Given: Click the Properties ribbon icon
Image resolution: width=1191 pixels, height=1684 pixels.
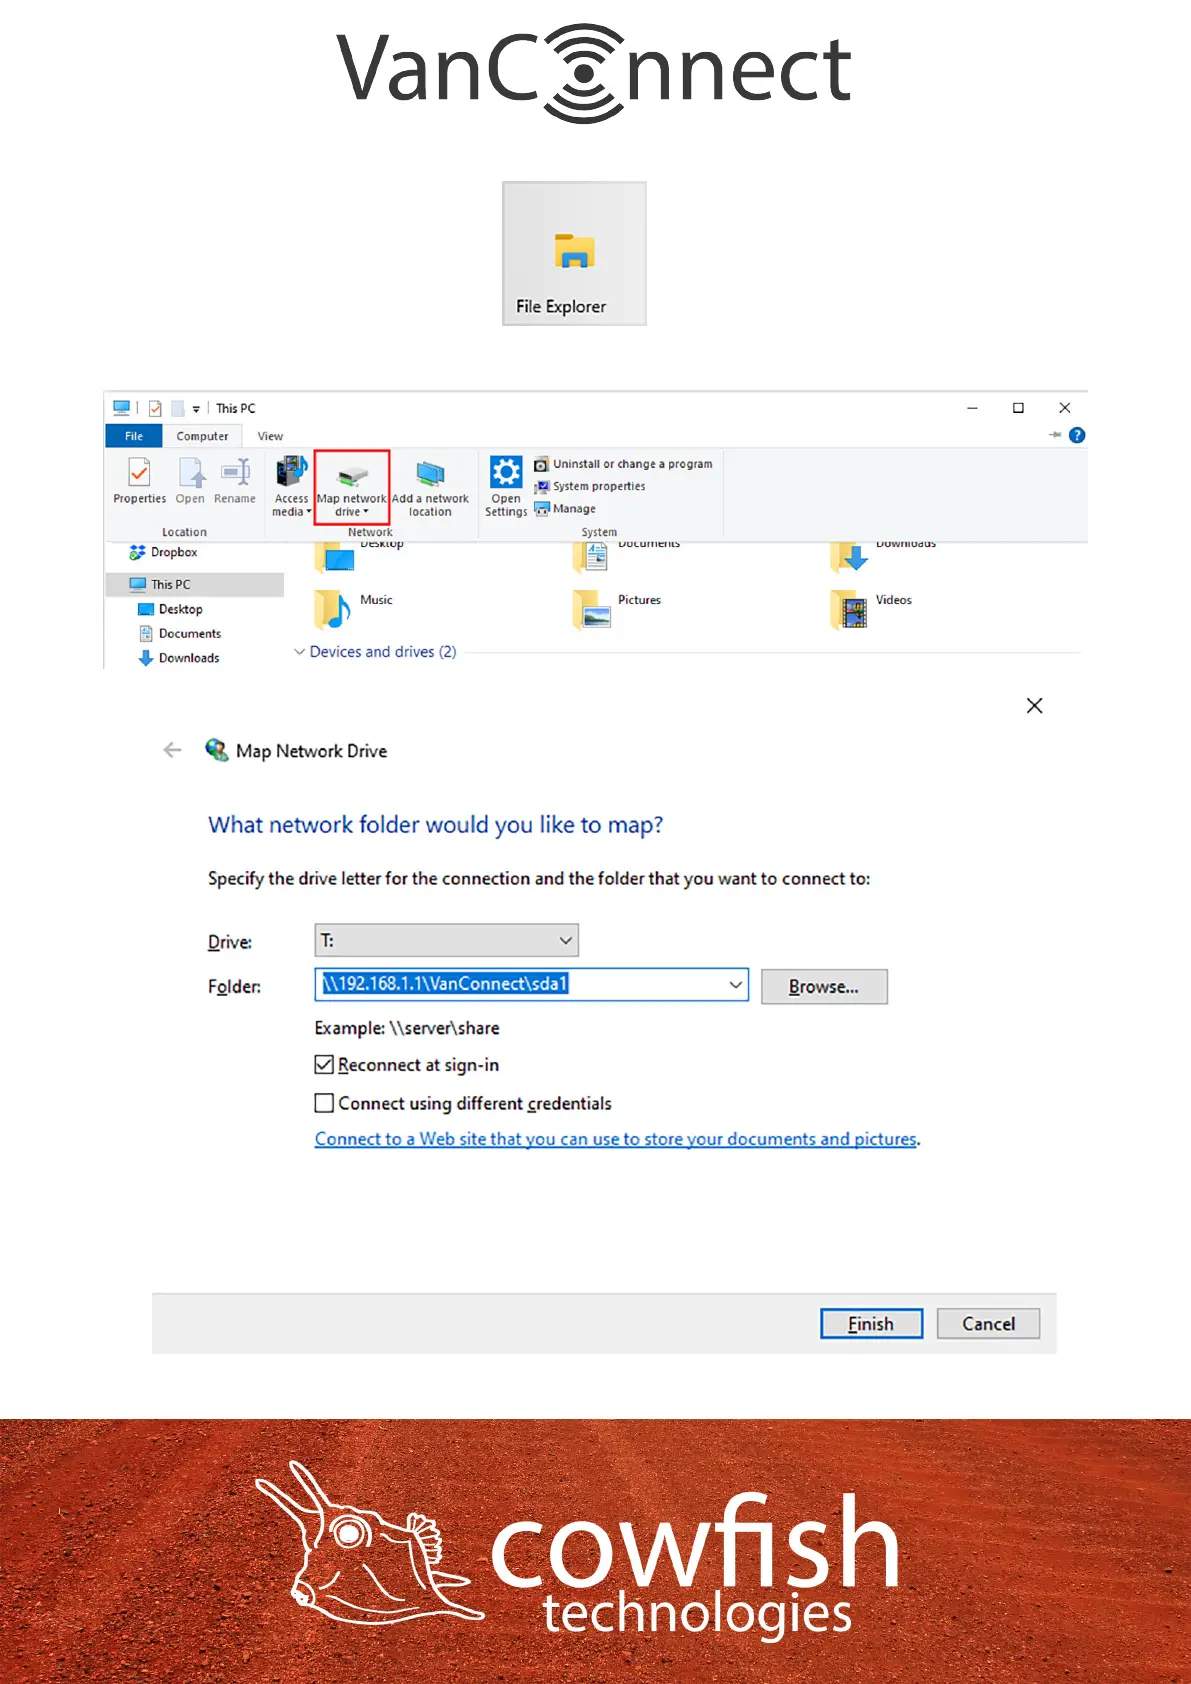Looking at the screenshot, I should (140, 480).
